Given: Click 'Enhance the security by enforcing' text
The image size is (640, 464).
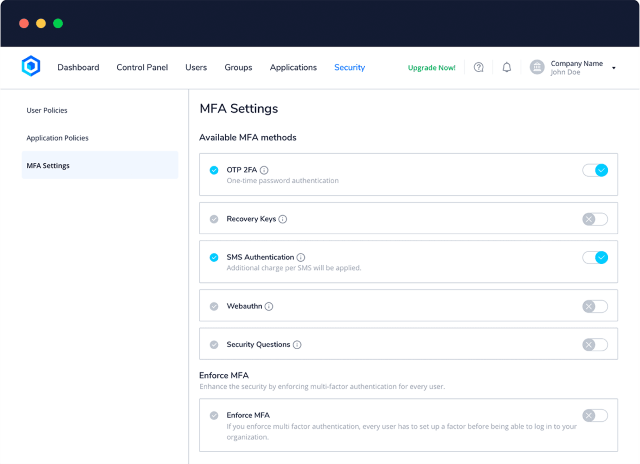Looking at the screenshot, I should coord(322,386).
